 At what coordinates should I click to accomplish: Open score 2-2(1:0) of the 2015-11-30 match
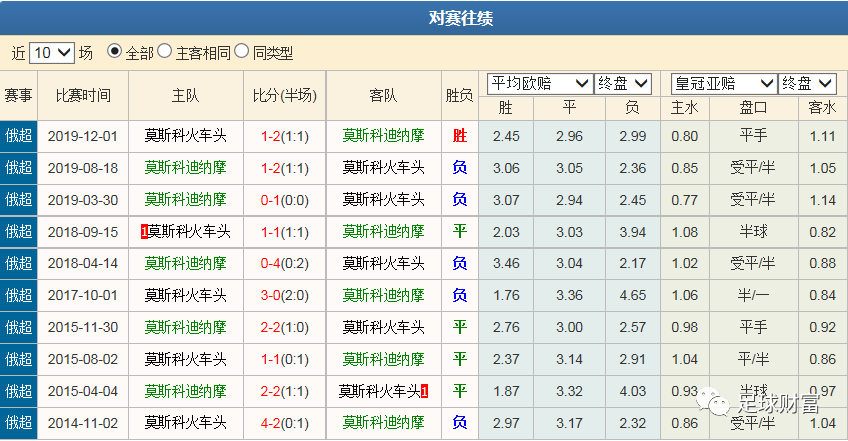click(284, 328)
